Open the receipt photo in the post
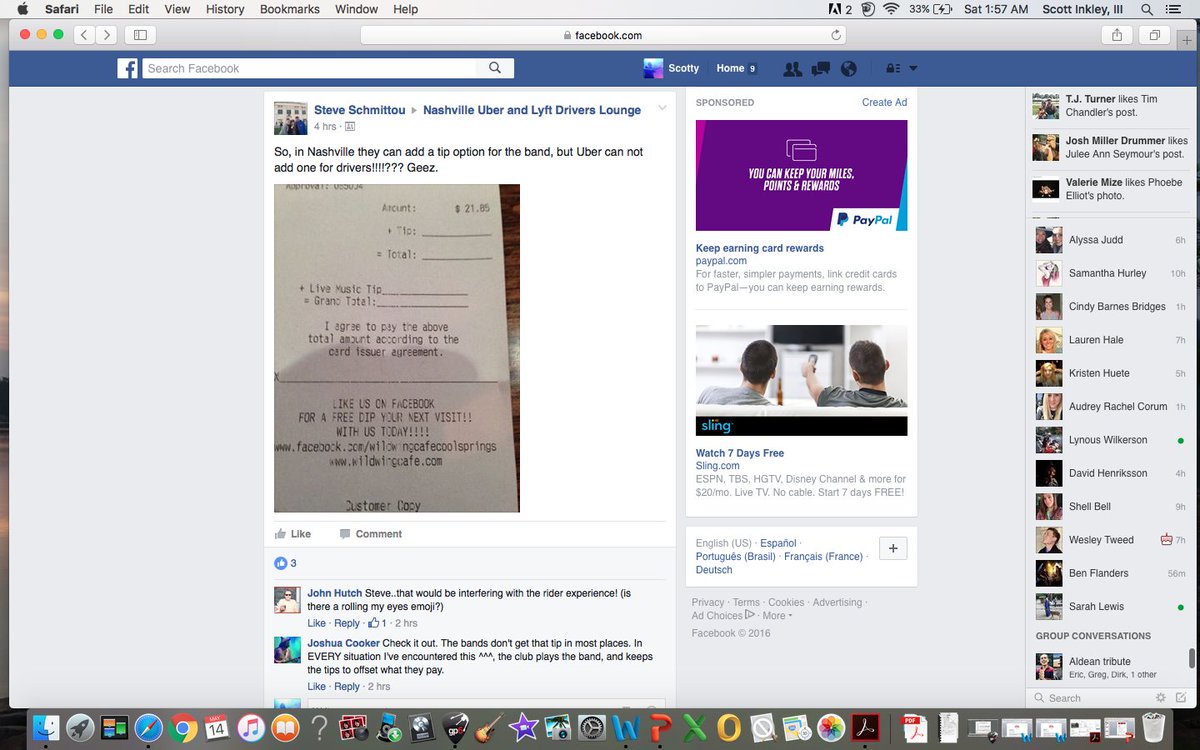1200x750 pixels. pos(397,348)
